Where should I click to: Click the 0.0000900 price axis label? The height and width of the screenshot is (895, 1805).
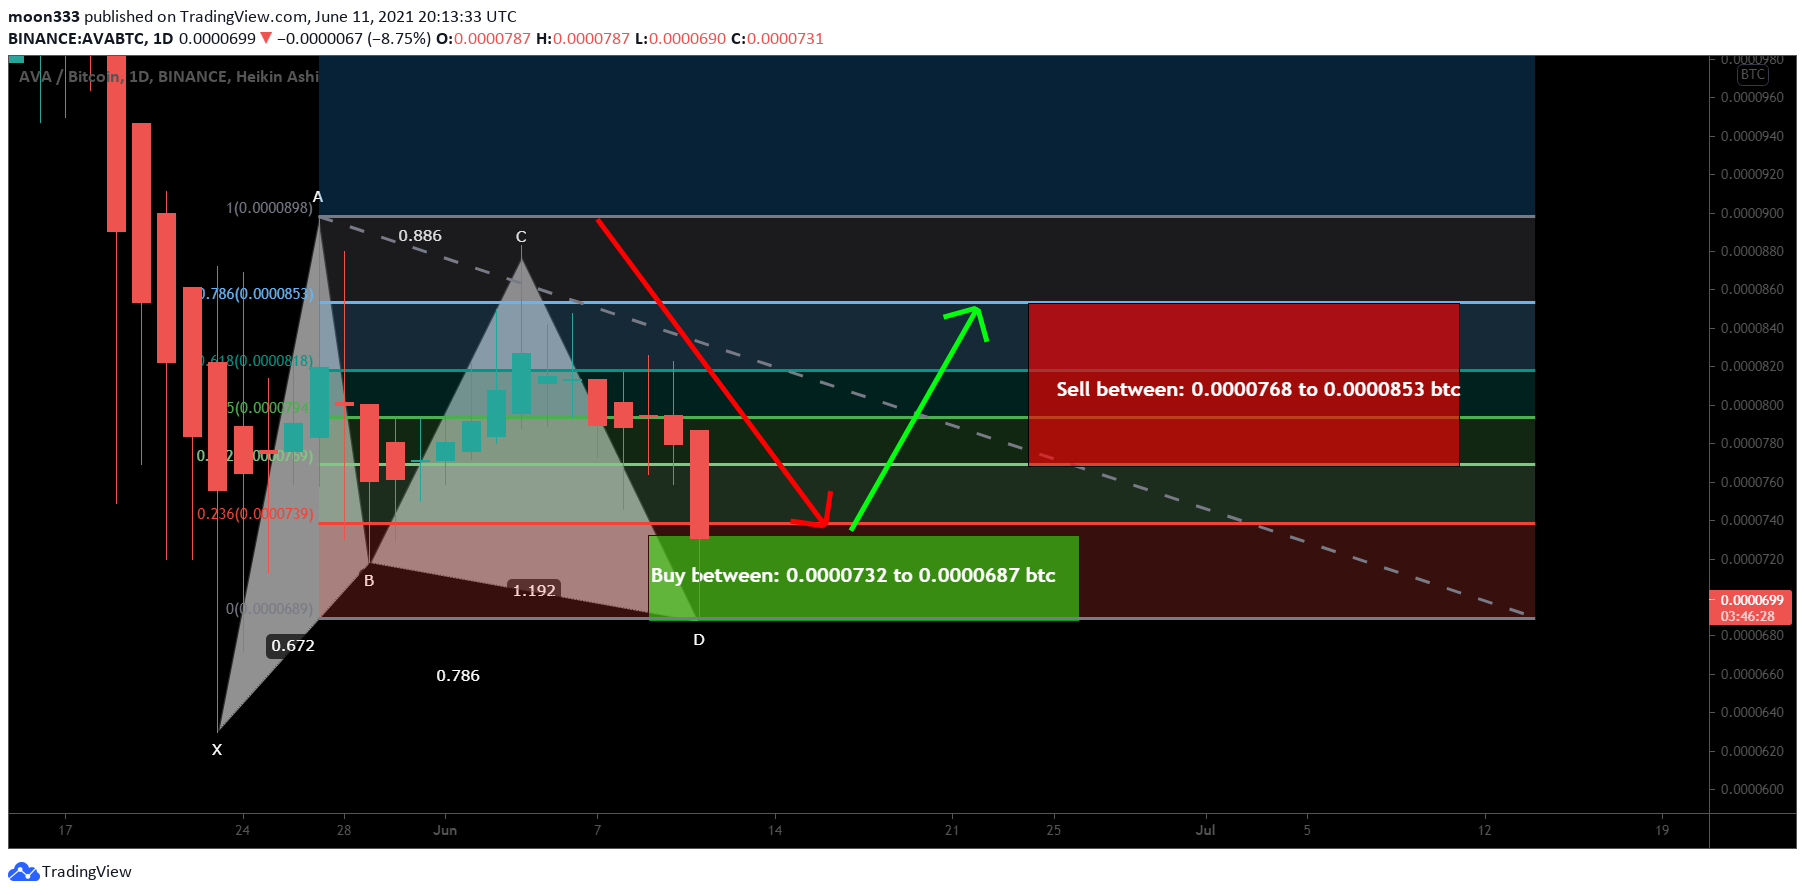click(x=1752, y=213)
